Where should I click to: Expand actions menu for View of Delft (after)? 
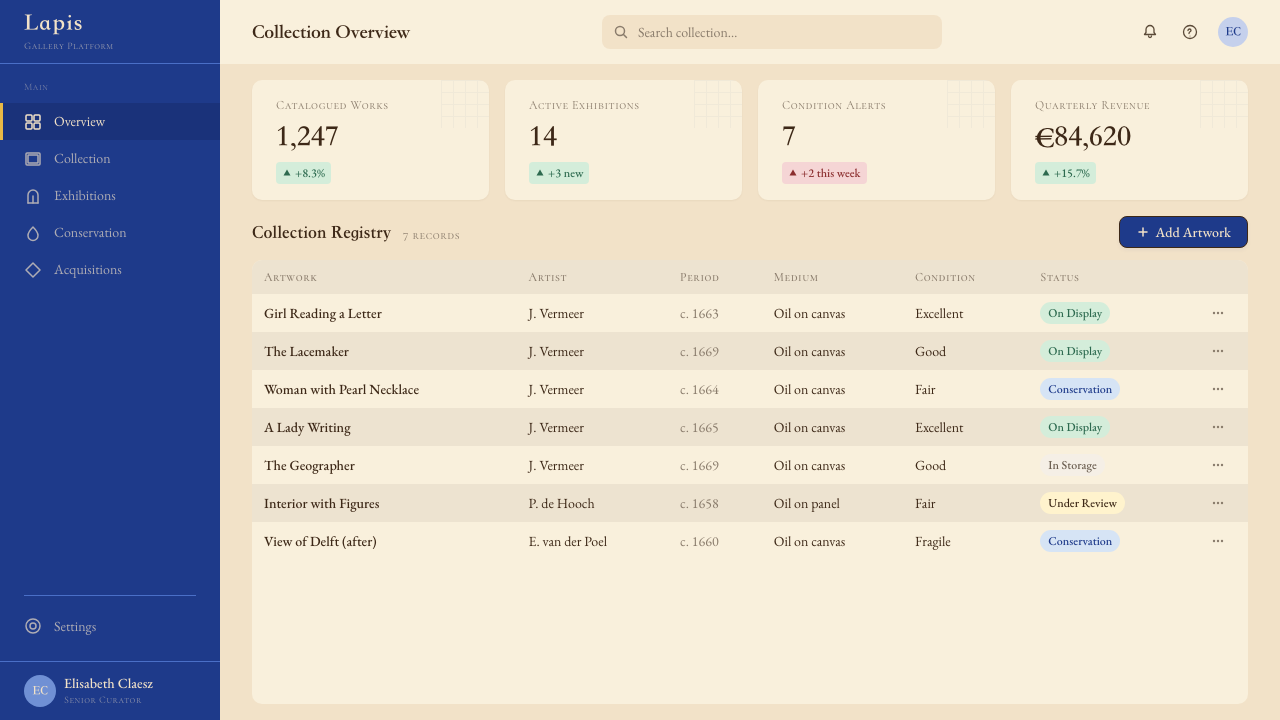pyautogui.click(x=1218, y=541)
